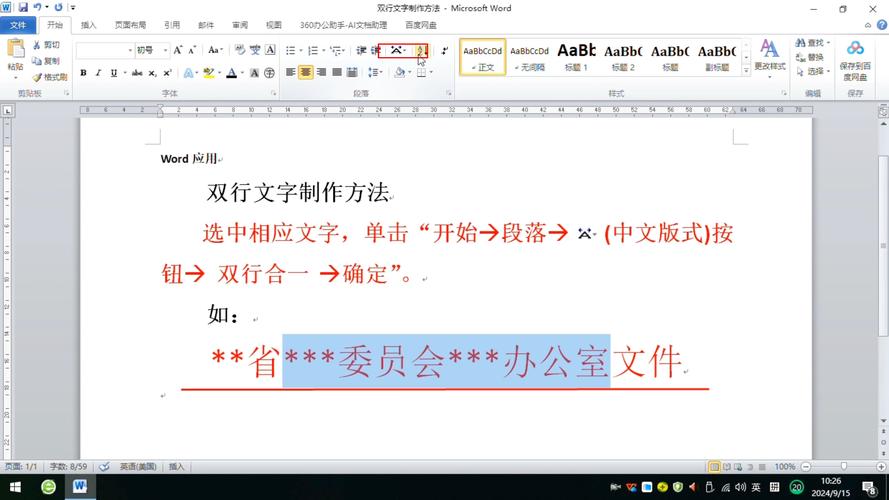Image resolution: width=889 pixels, height=500 pixels.
Task: Click the Enclosed Characters (字) icon
Action: (x=269, y=73)
